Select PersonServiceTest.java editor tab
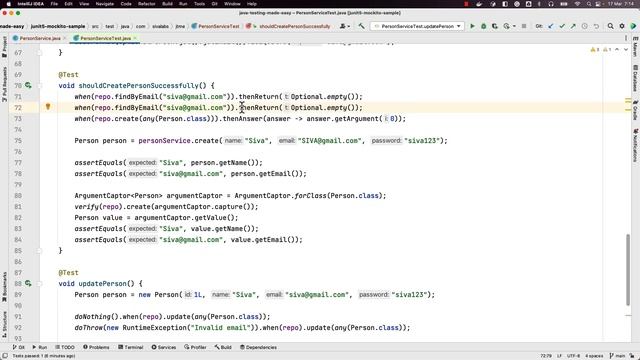 pos(105,38)
